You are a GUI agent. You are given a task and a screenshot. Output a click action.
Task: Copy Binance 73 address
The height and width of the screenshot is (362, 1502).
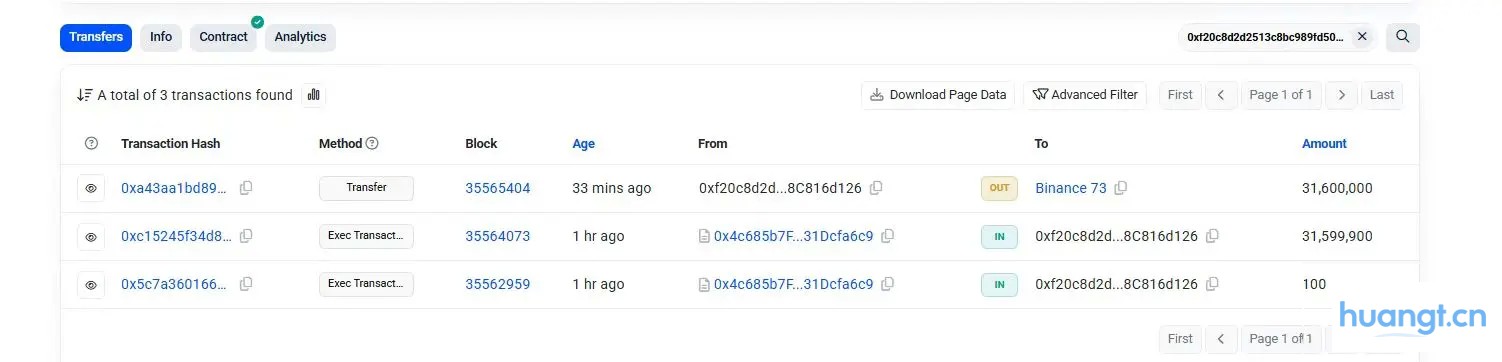(1121, 188)
